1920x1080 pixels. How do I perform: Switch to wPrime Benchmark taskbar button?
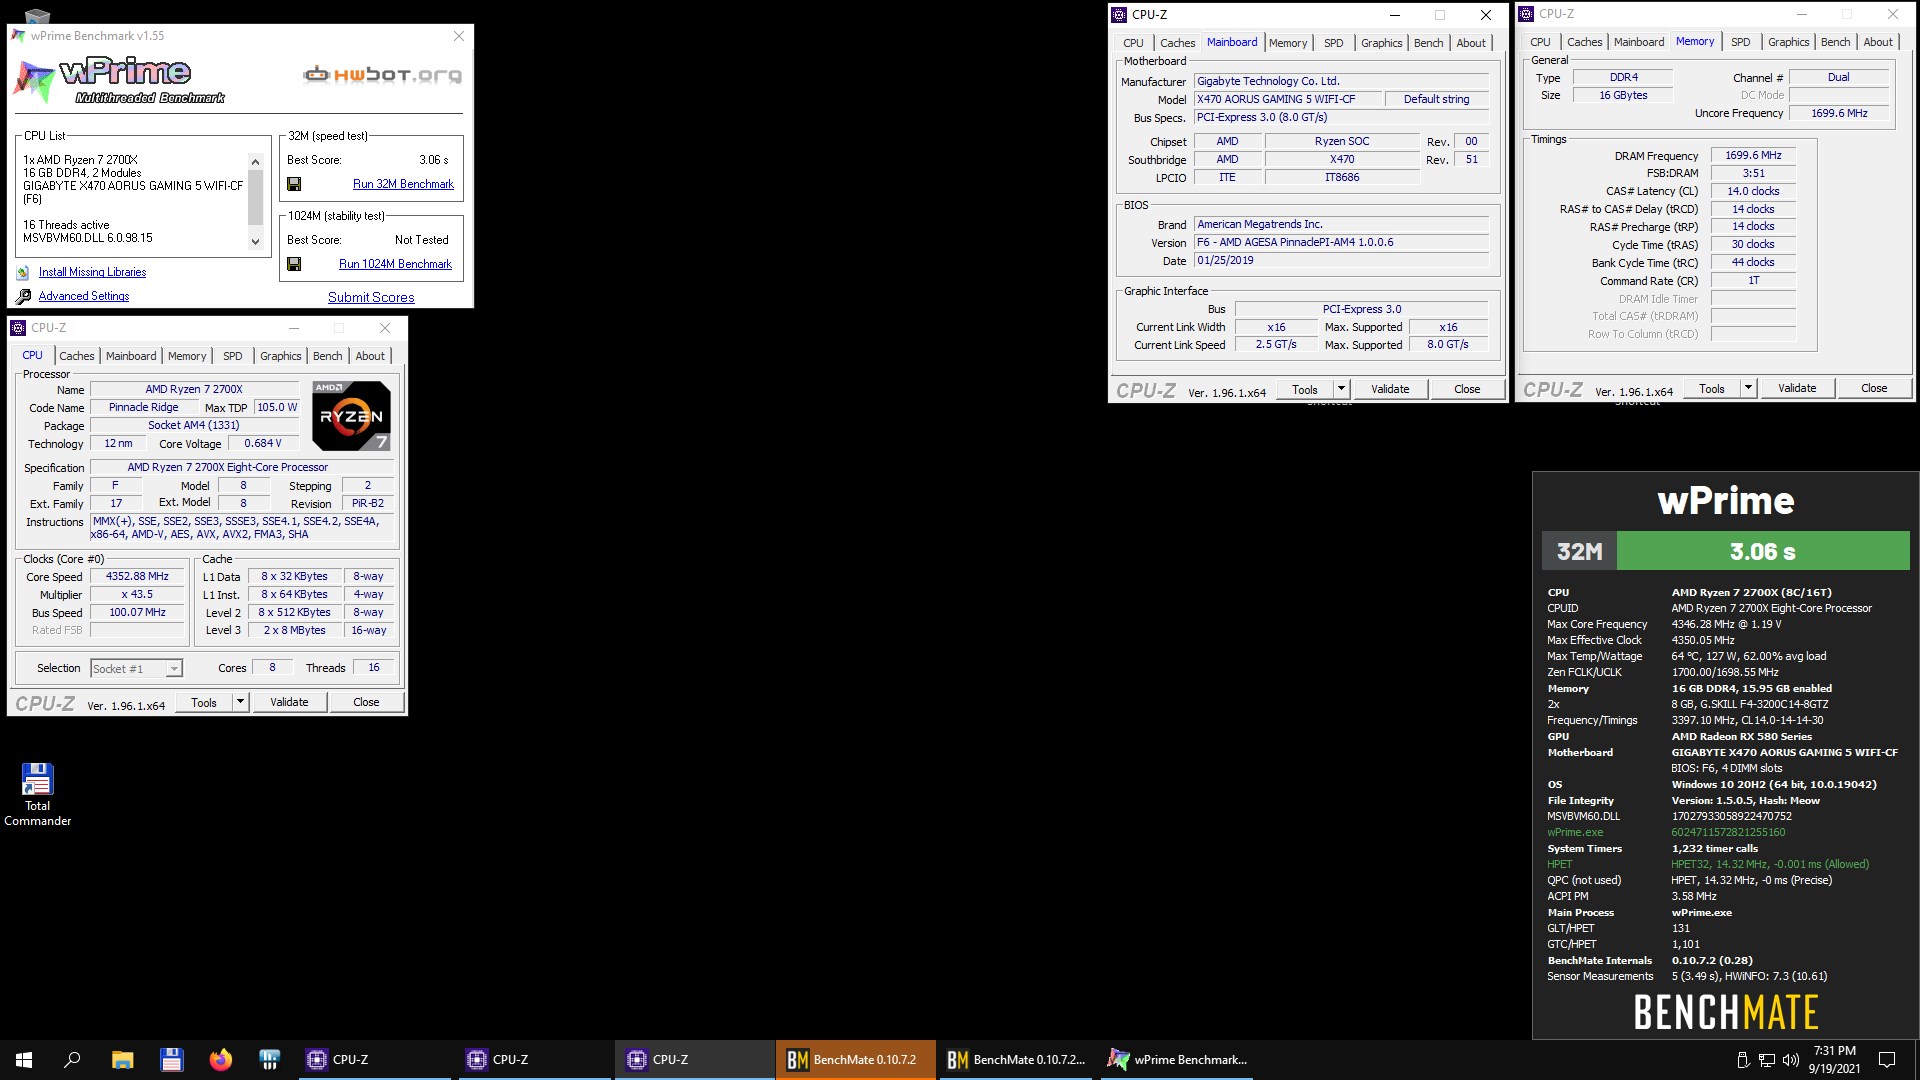click(x=1177, y=1060)
